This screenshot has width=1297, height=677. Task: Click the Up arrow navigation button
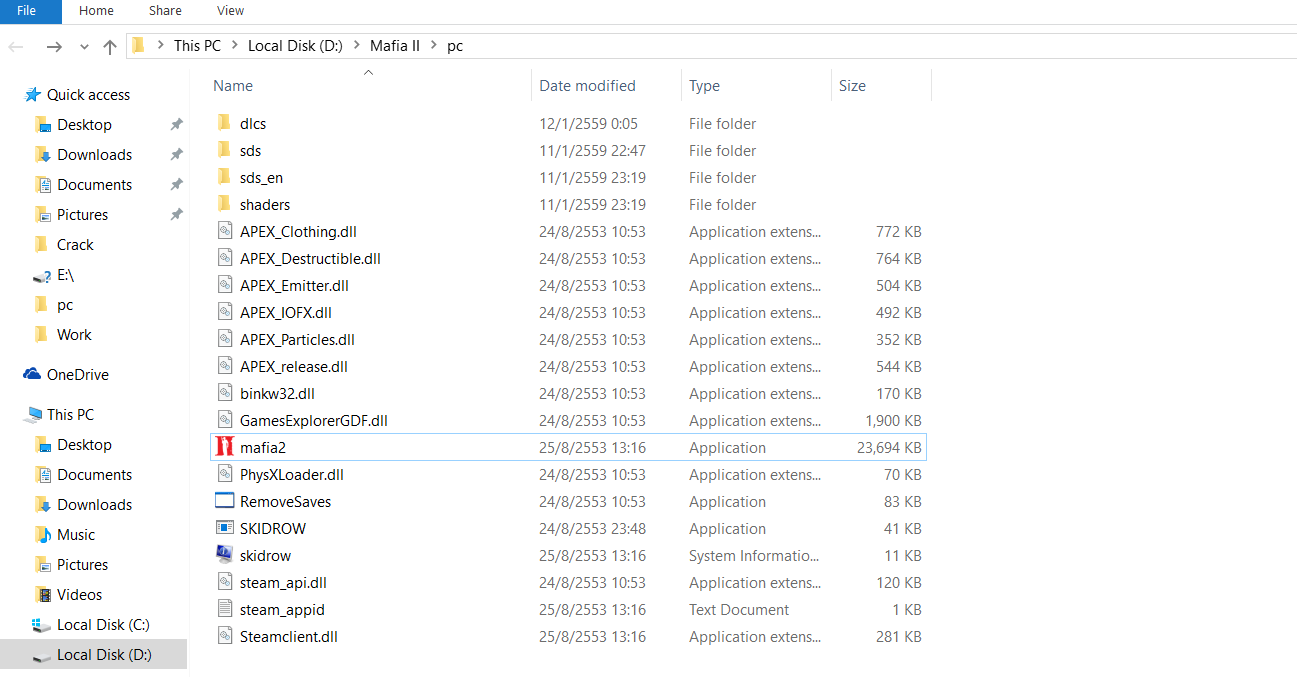110,46
